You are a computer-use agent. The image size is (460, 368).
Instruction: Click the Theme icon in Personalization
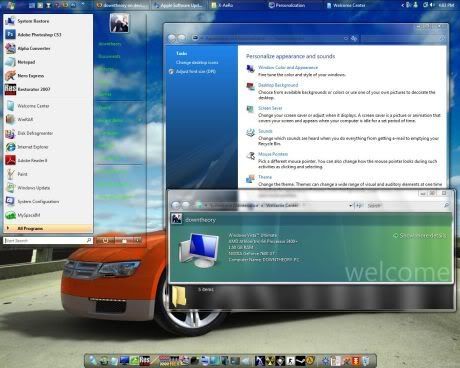click(x=250, y=179)
